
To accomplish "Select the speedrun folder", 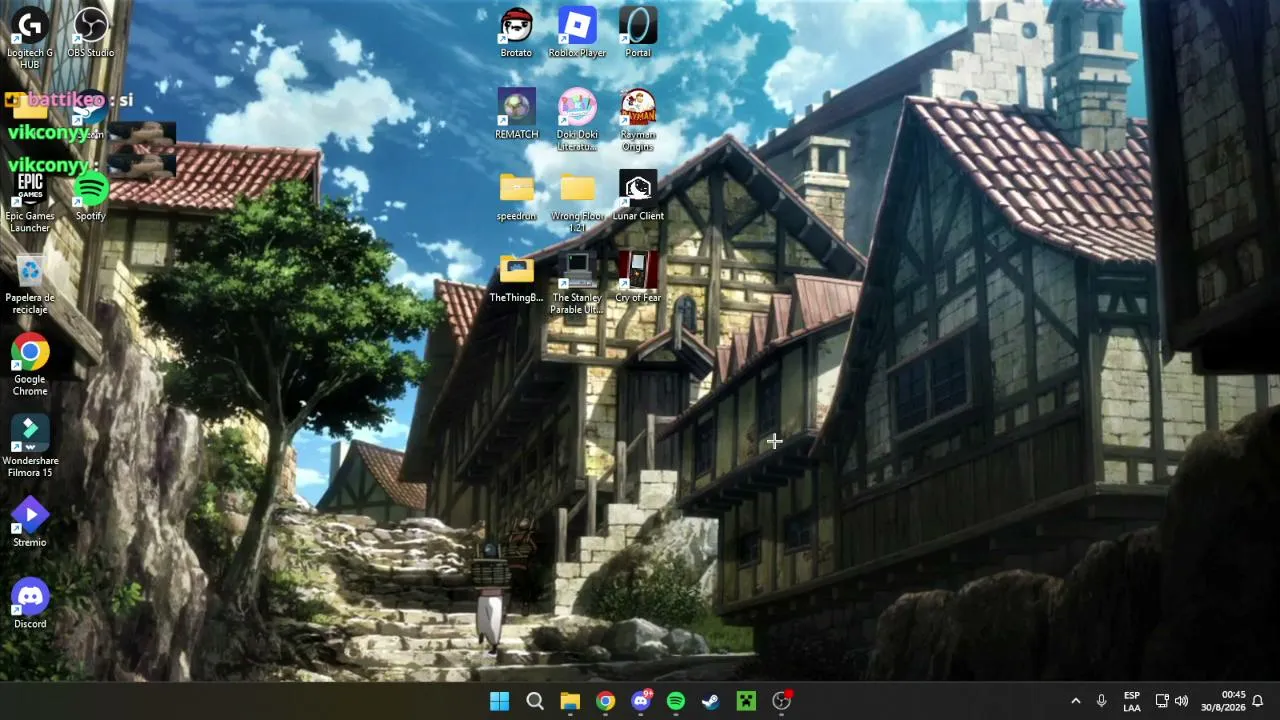I will [516, 196].
